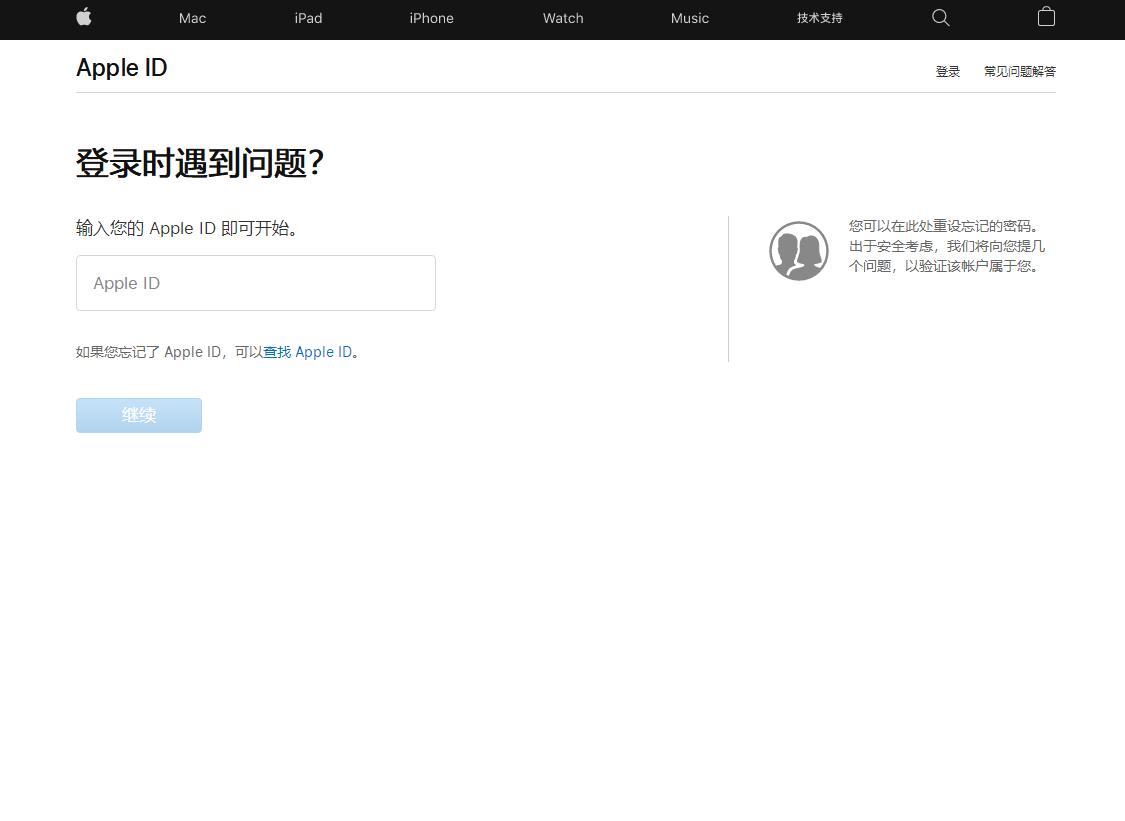Viewport: 1125px width, 821px height.
Task: Click the two-person account avatar icon
Action: click(x=799, y=250)
